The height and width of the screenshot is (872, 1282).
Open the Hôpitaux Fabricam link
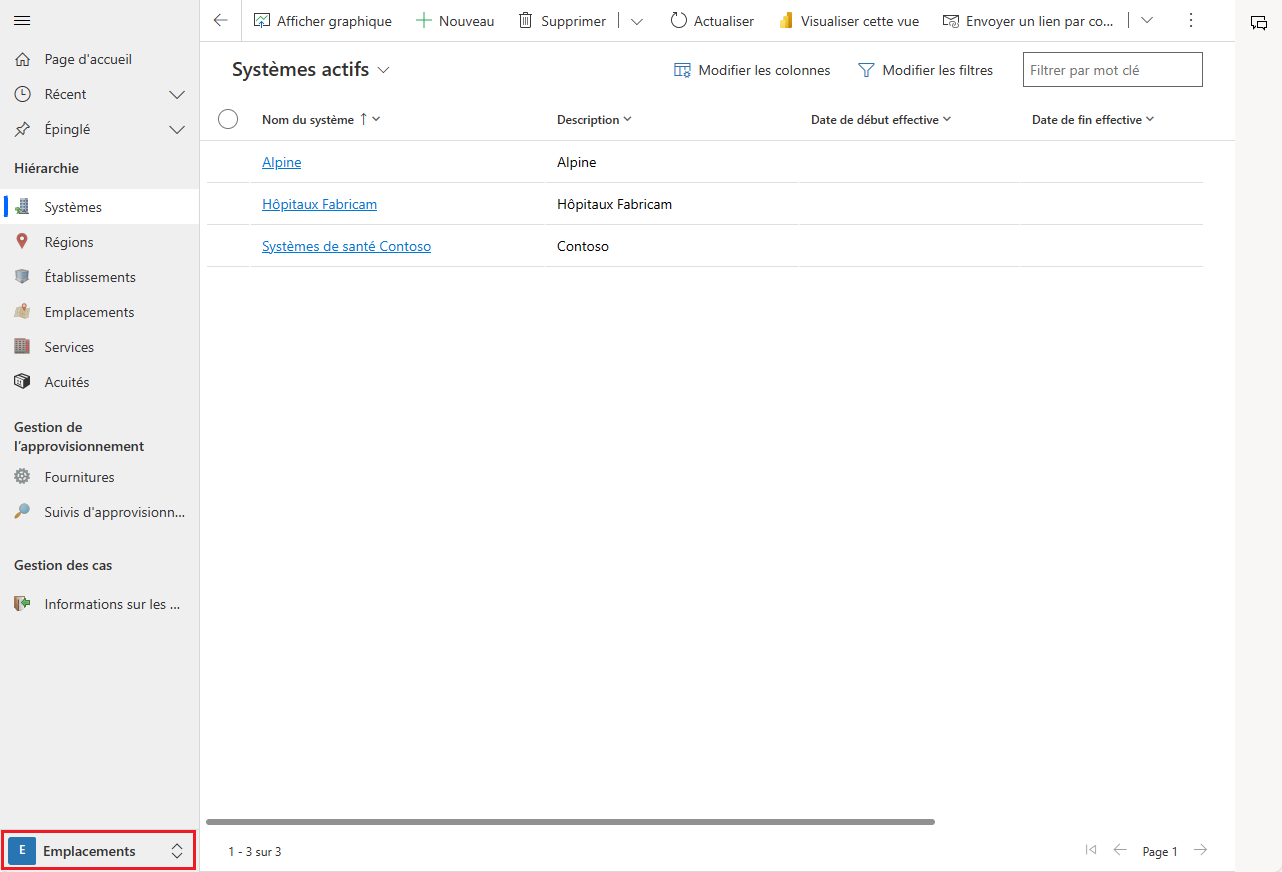tap(319, 204)
